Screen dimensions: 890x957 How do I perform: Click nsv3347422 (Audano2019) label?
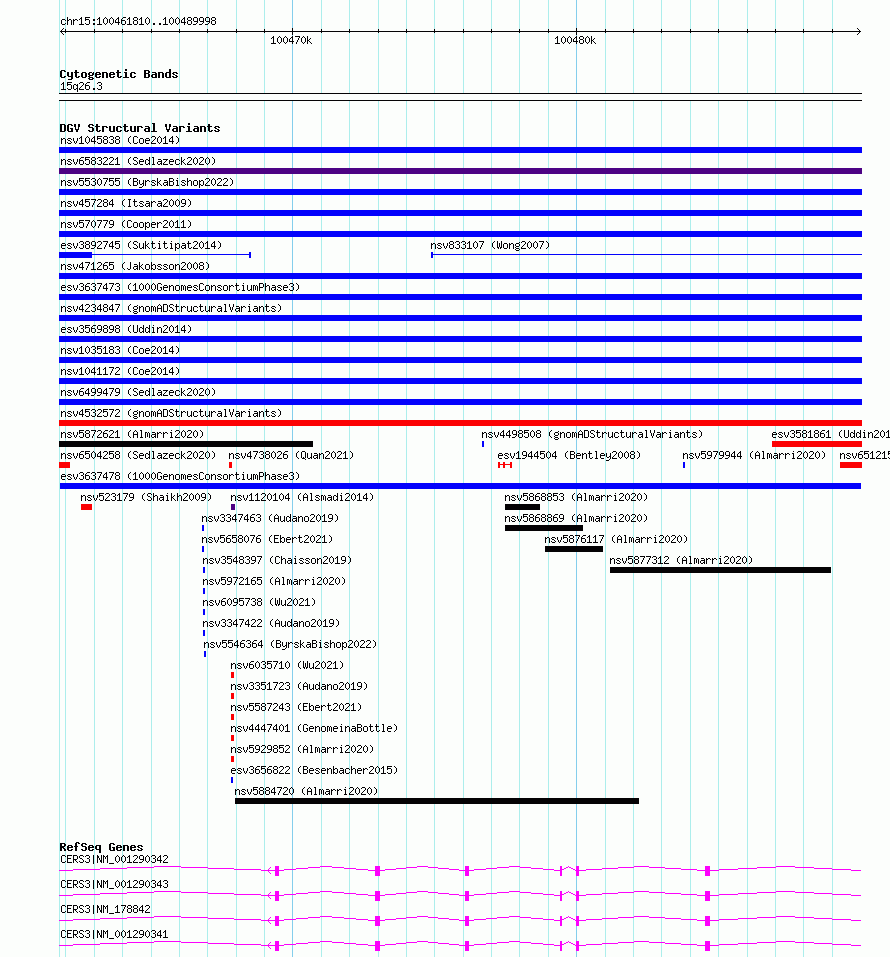[x=271, y=624]
